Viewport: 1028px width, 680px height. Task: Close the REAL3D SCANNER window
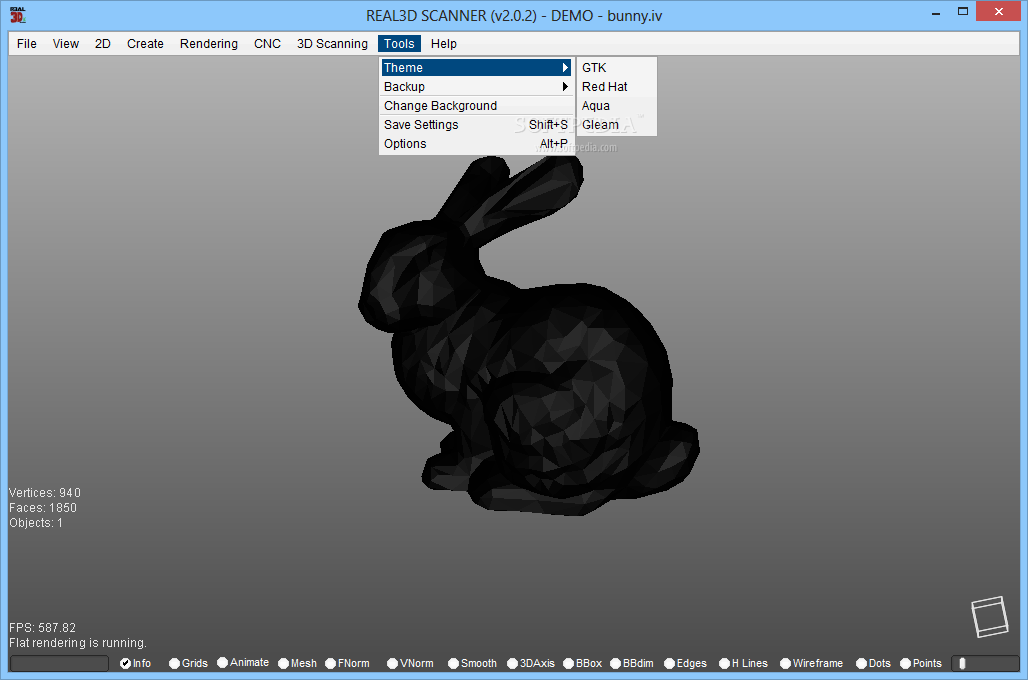tap(998, 12)
